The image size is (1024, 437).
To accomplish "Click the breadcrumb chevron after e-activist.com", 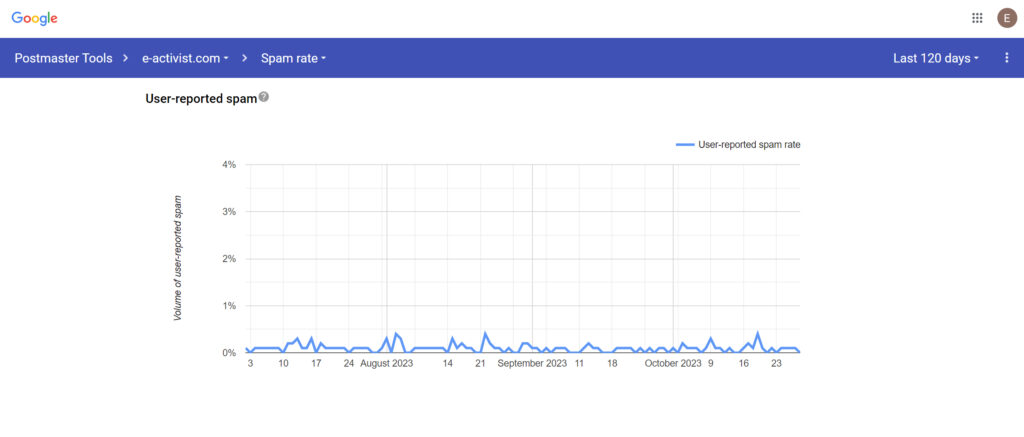I will tap(245, 58).
